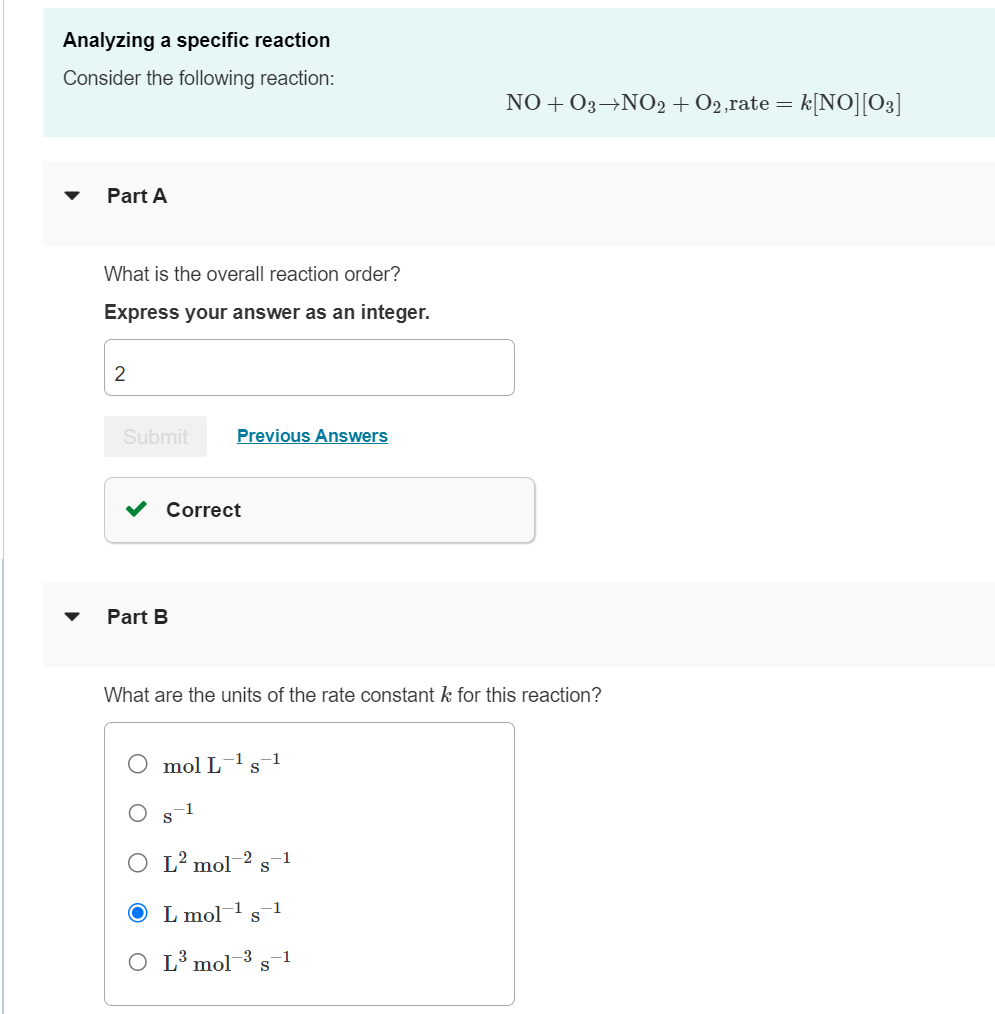995x1014 pixels.
Task: Choose the L³ mol⁻³ s⁻¹ option
Action: [x=139, y=963]
